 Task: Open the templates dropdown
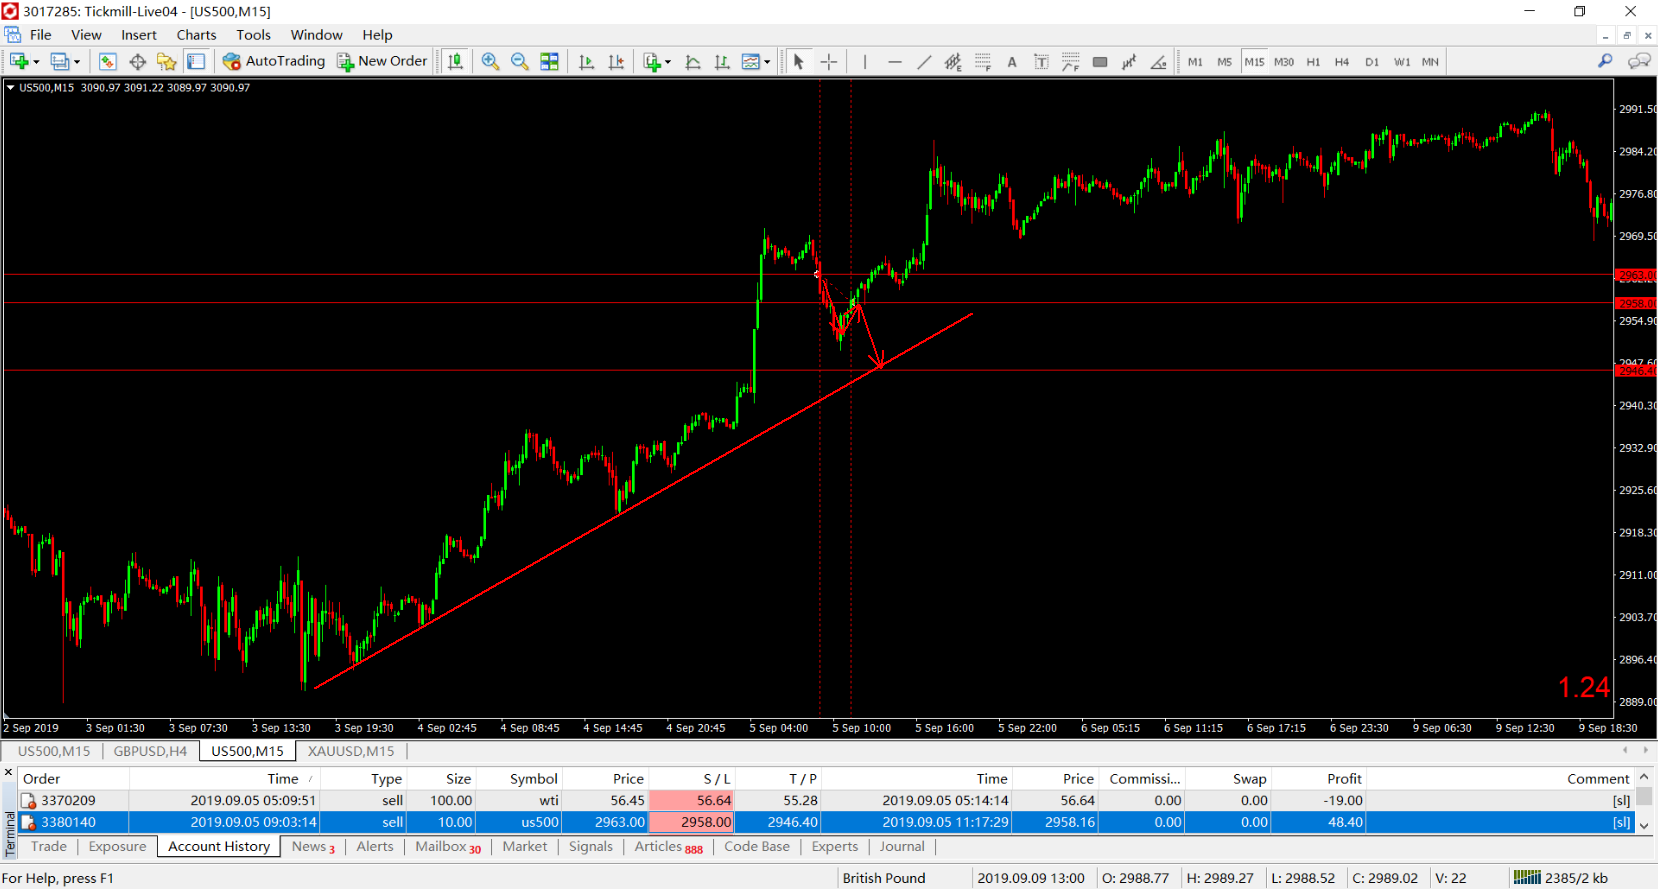click(756, 61)
